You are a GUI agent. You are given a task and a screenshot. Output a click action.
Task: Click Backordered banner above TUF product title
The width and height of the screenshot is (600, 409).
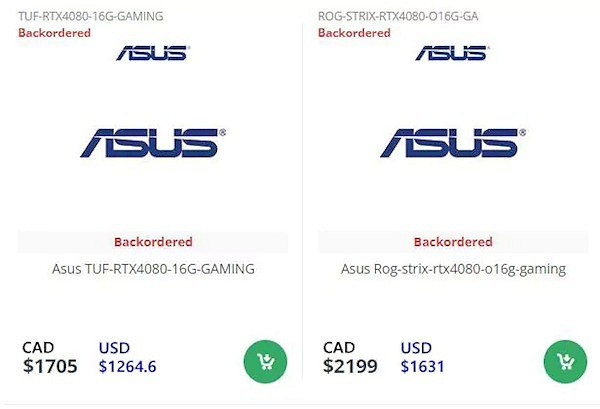click(153, 242)
